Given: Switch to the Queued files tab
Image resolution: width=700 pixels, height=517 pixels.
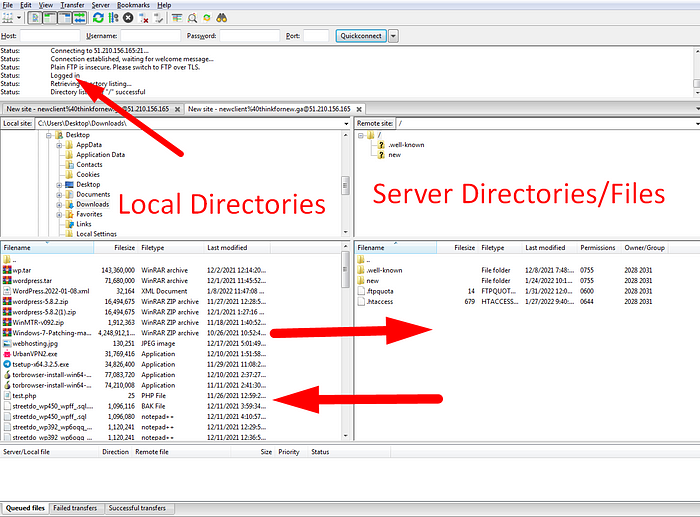Looking at the screenshot, I should [25, 508].
